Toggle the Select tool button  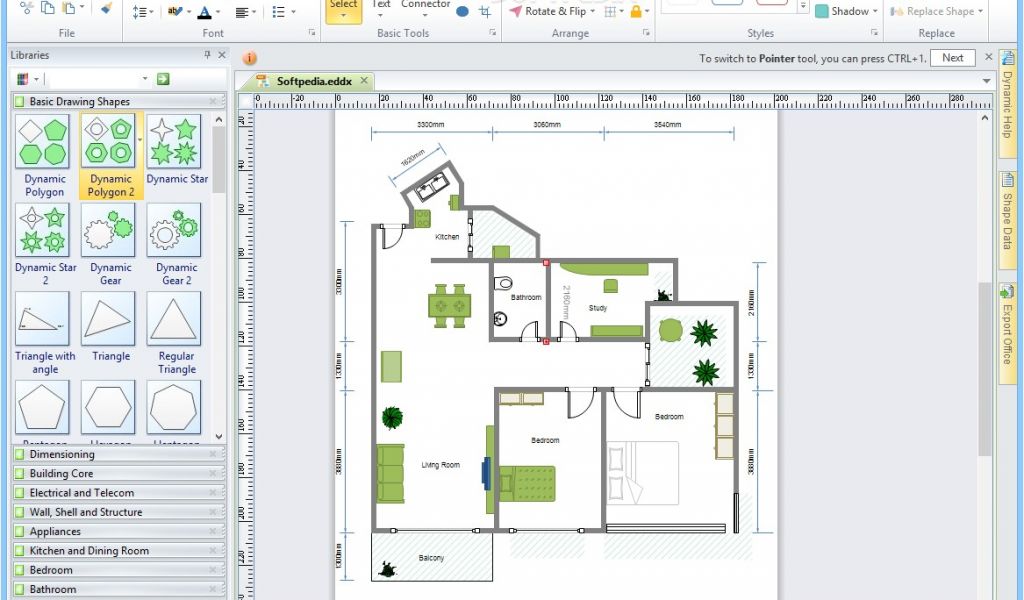[343, 10]
